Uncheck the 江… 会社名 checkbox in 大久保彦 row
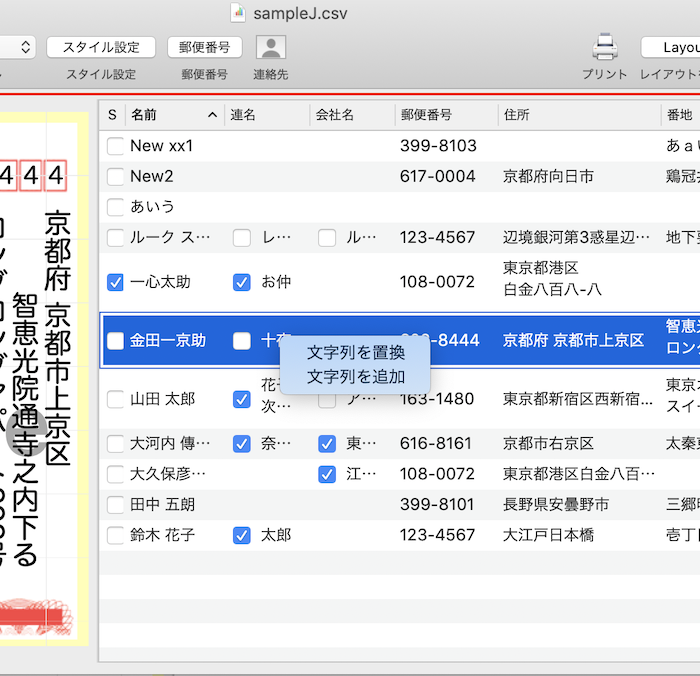Image resolution: width=700 pixels, height=676 pixels. coord(327,474)
